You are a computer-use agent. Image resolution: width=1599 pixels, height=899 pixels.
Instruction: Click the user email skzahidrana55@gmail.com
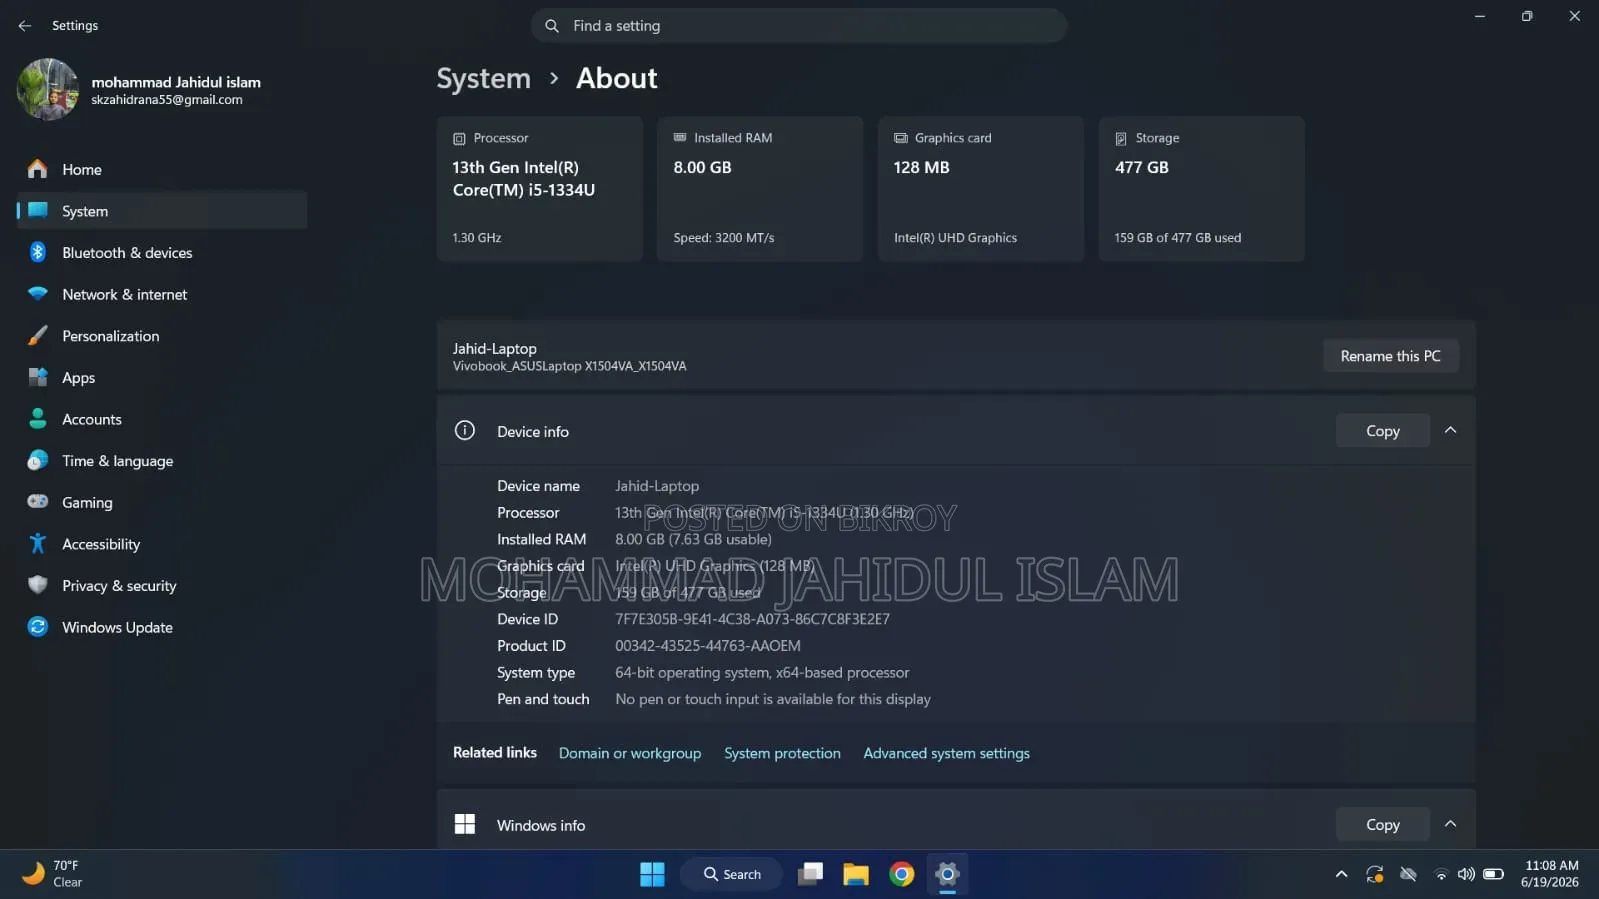click(x=167, y=100)
